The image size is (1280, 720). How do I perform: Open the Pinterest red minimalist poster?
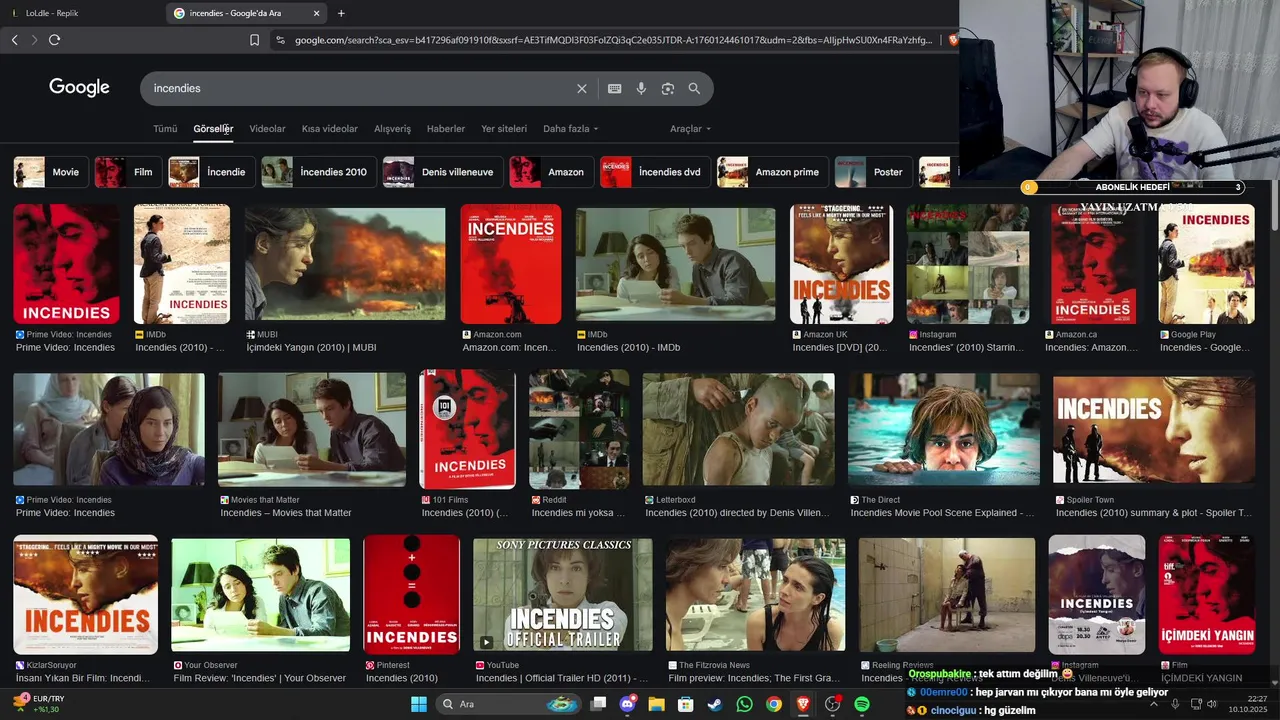point(412,594)
